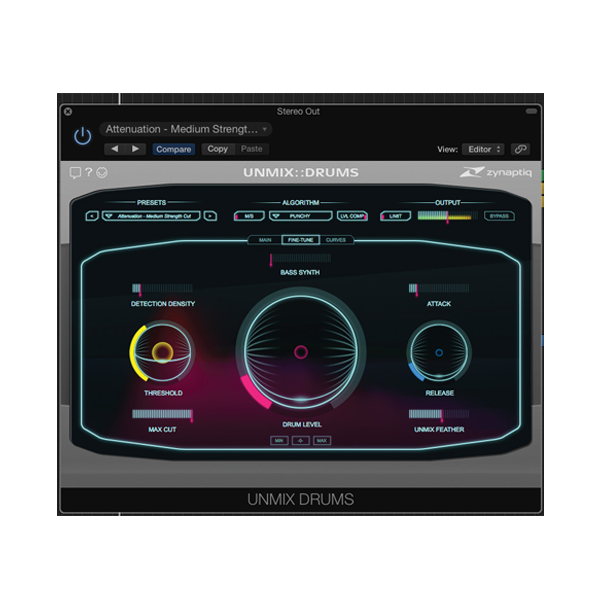Click the Zynaptiq logo
This screenshot has height=600, width=600.
pyautogui.click(x=496, y=172)
